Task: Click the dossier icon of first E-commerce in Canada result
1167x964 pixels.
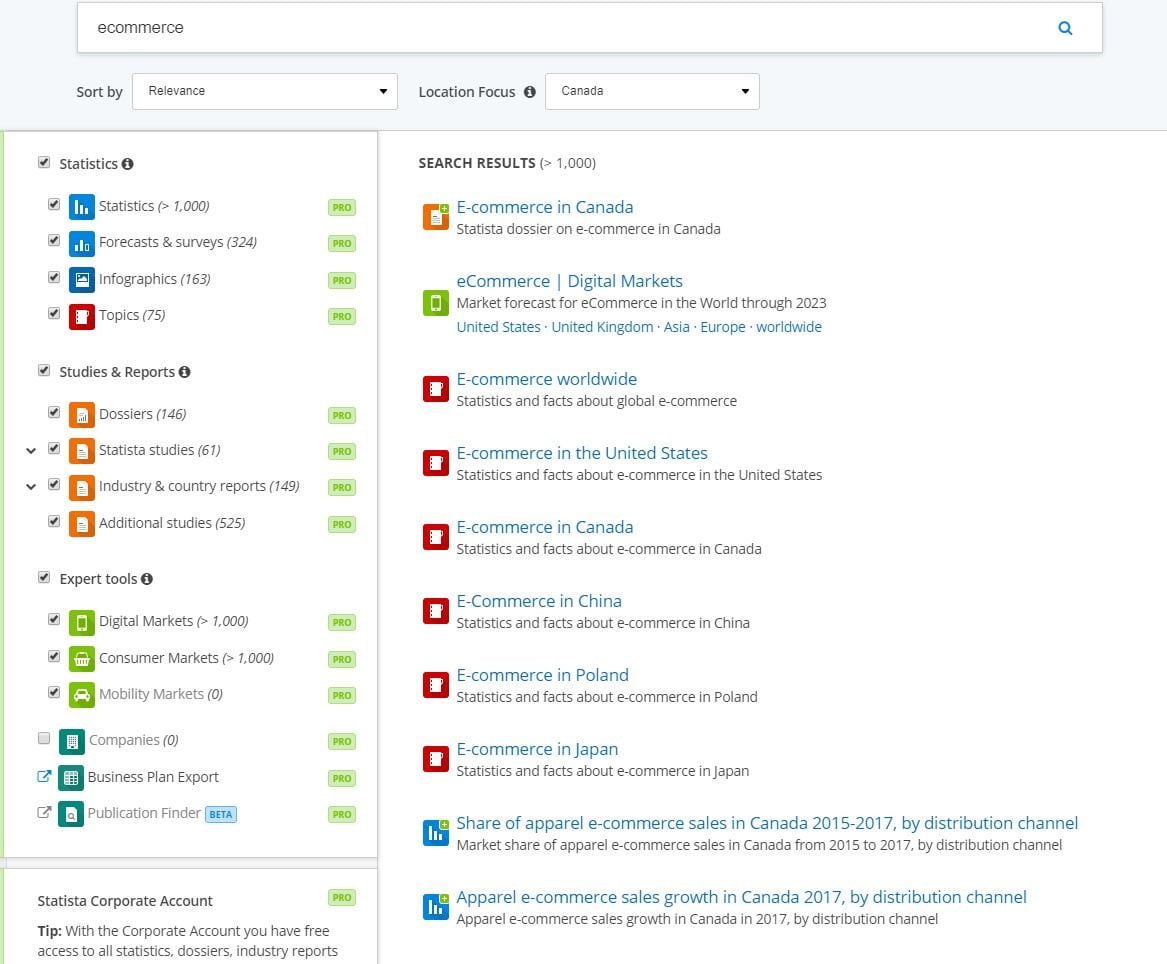Action: [436, 217]
